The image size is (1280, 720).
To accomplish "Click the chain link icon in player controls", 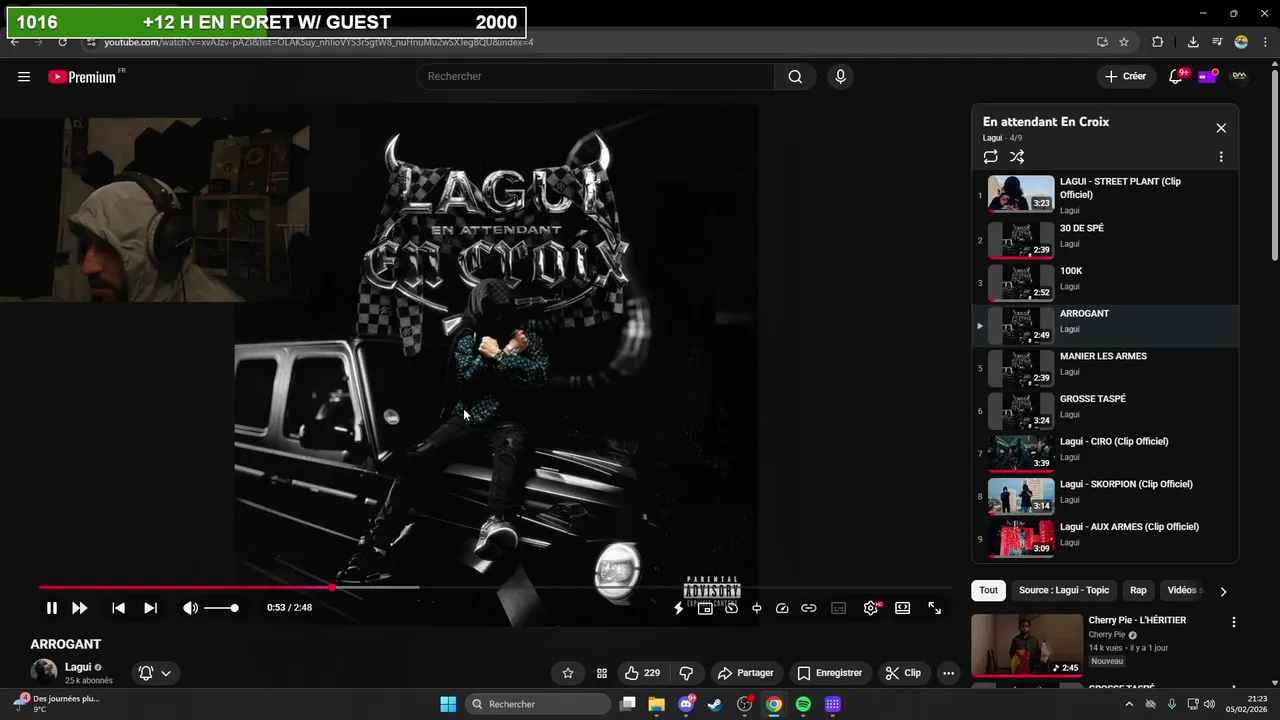I will (809, 608).
